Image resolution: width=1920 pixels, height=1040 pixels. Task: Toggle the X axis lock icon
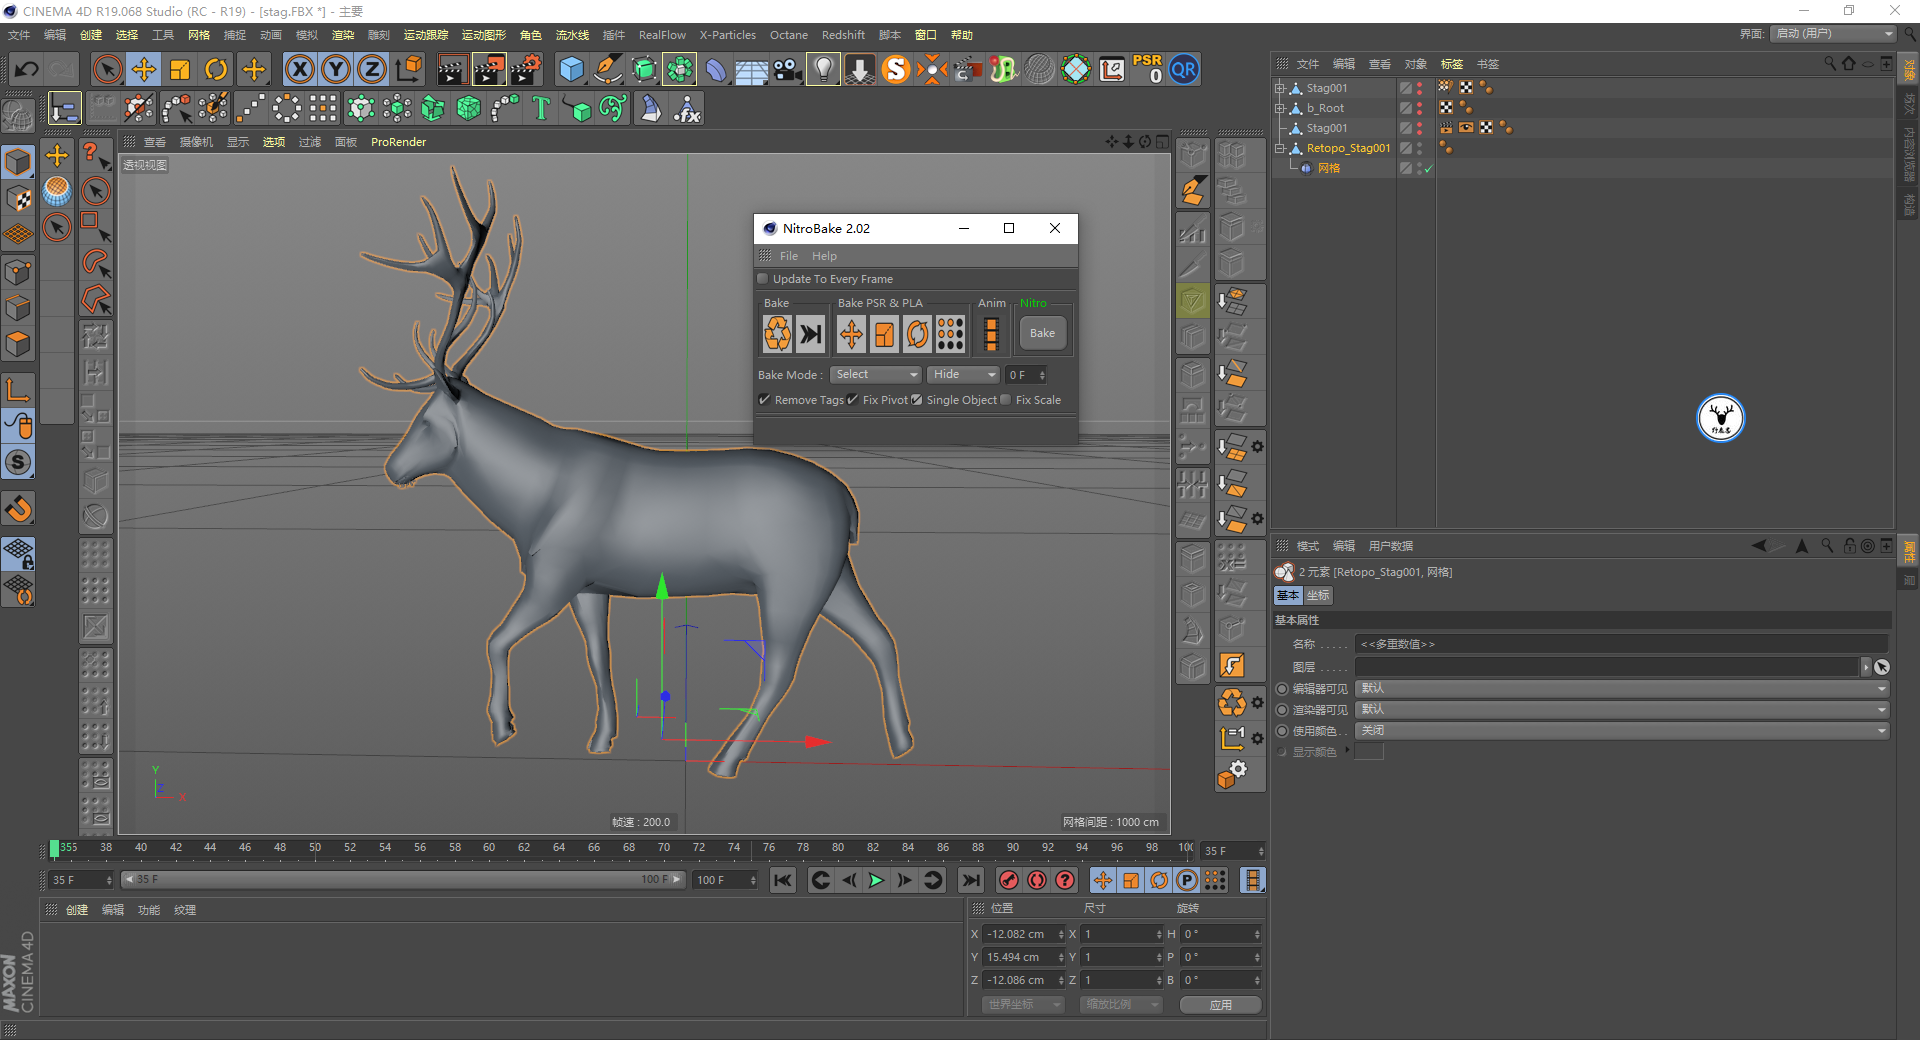point(299,69)
